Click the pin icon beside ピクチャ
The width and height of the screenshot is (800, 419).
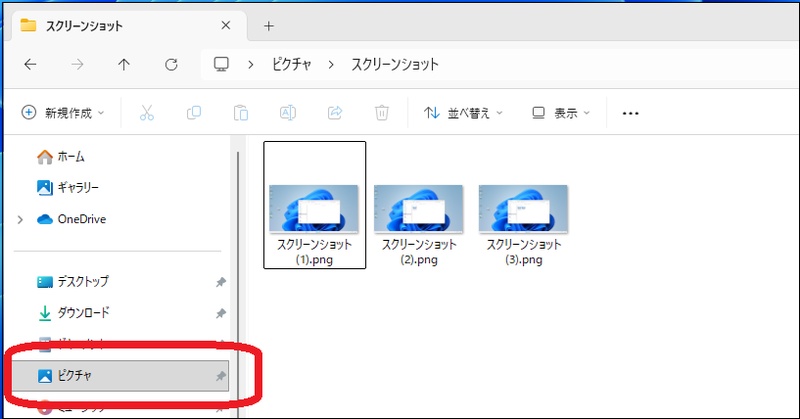point(220,377)
